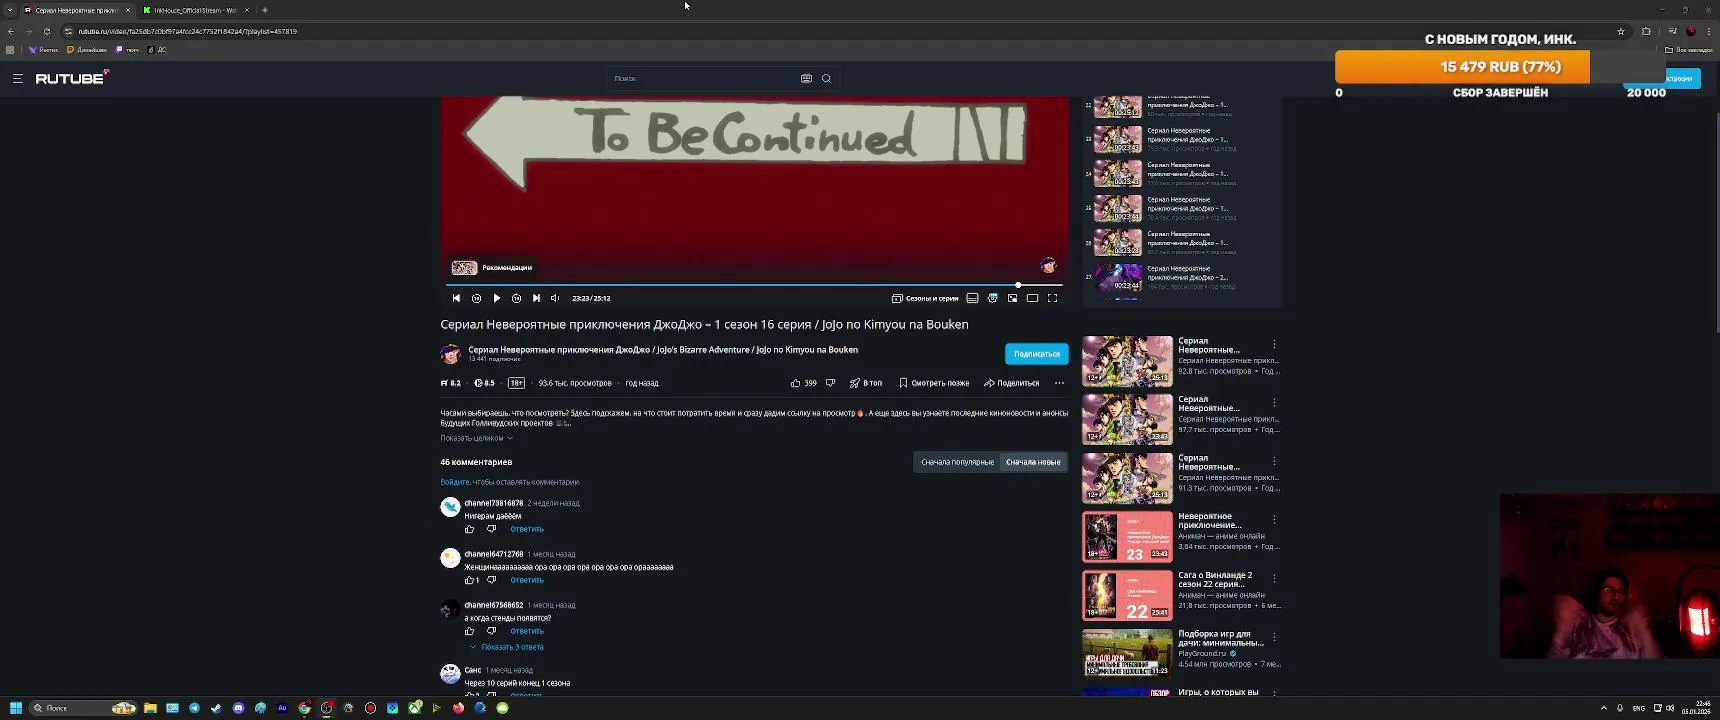Open the channel67568652 commenter avatar
Image resolution: width=1720 pixels, height=720 pixels.
tap(450, 609)
